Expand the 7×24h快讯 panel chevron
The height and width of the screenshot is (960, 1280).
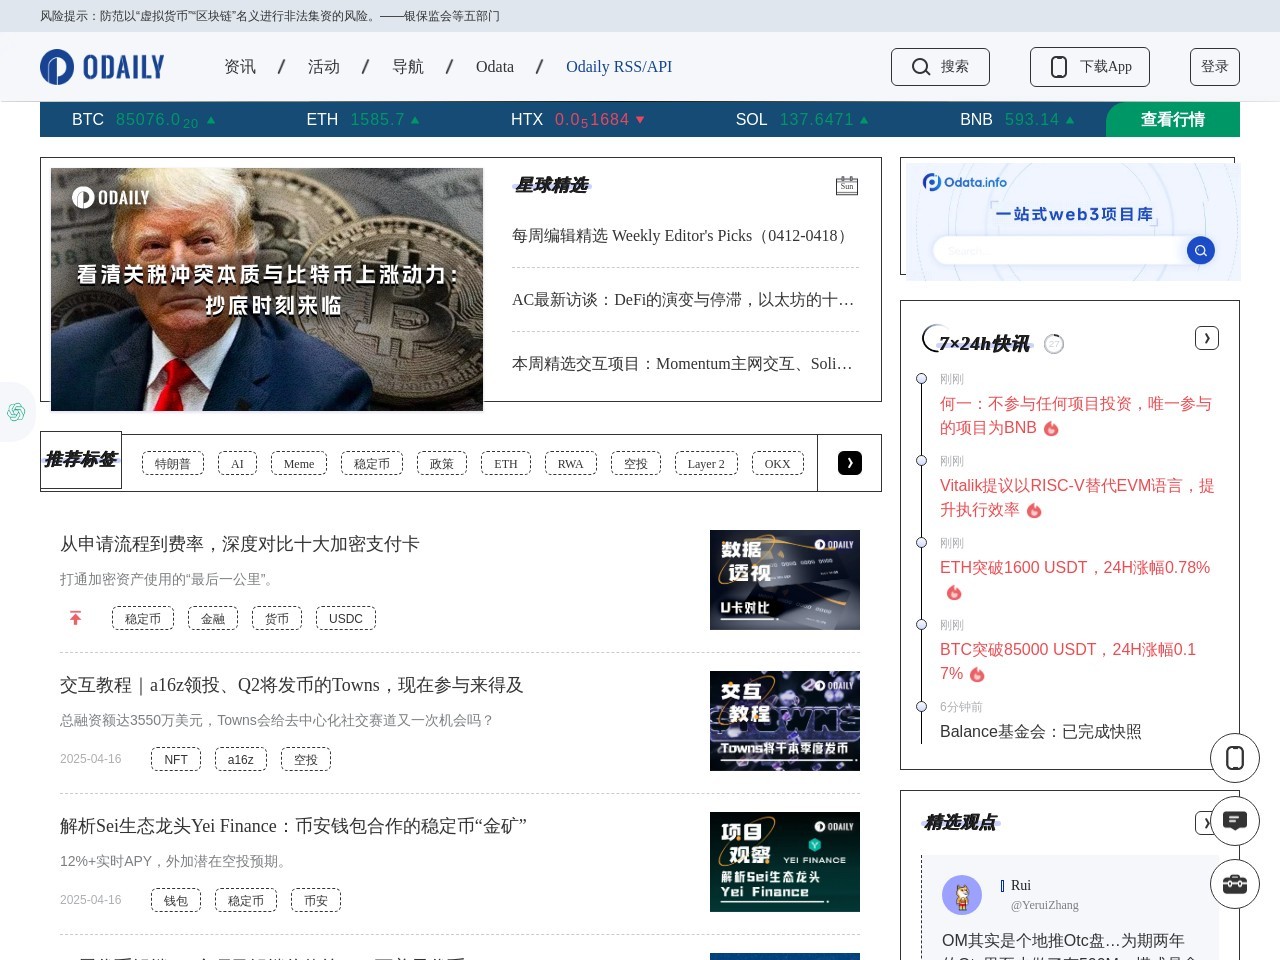(x=1207, y=338)
